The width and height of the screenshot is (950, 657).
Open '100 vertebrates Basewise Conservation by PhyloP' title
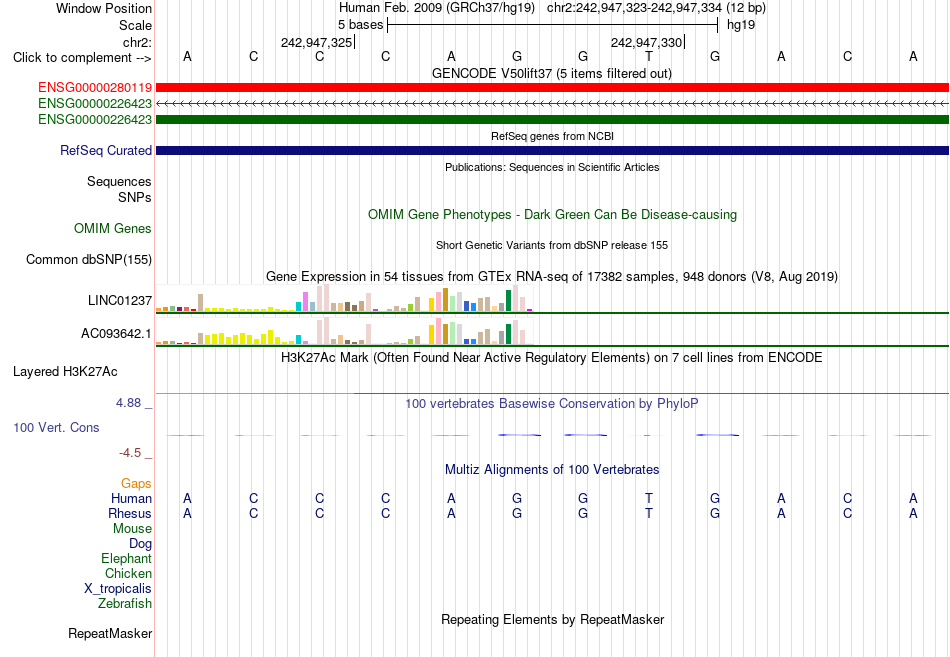click(552, 404)
